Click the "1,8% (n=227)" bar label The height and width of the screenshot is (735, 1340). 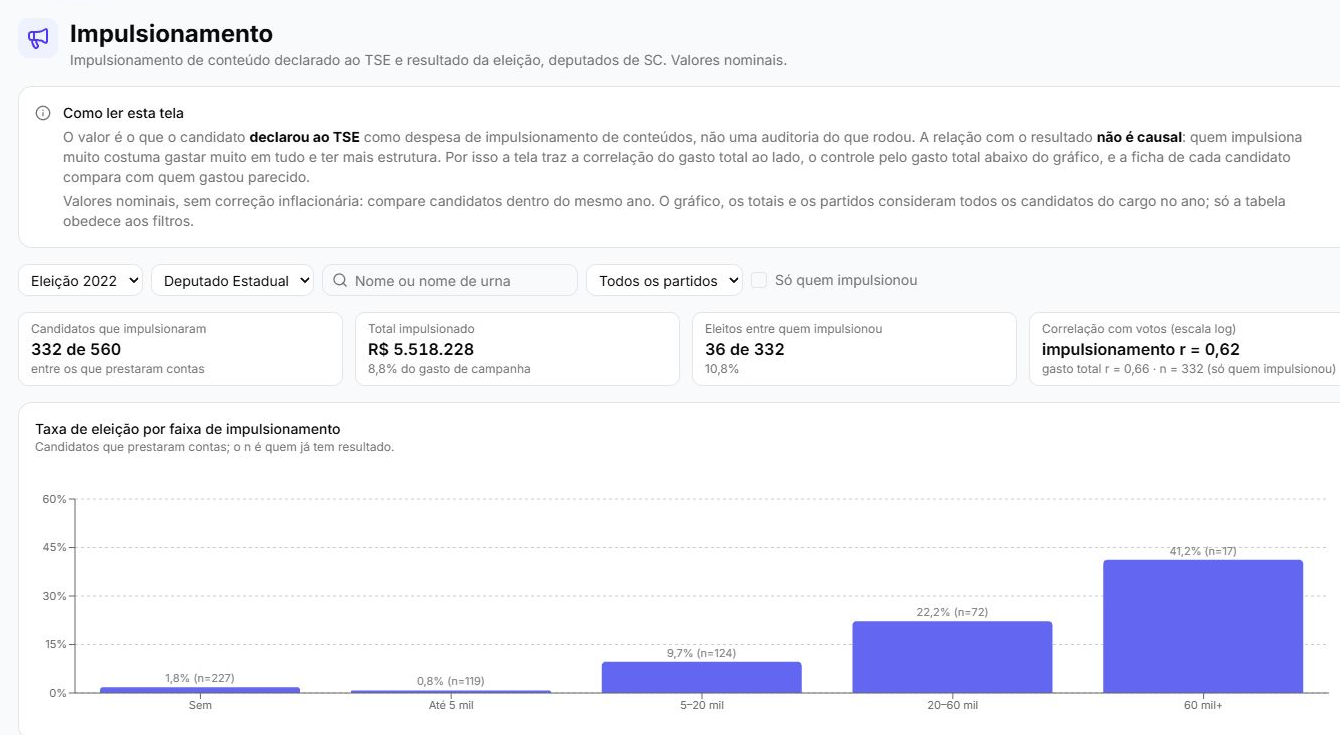point(200,678)
